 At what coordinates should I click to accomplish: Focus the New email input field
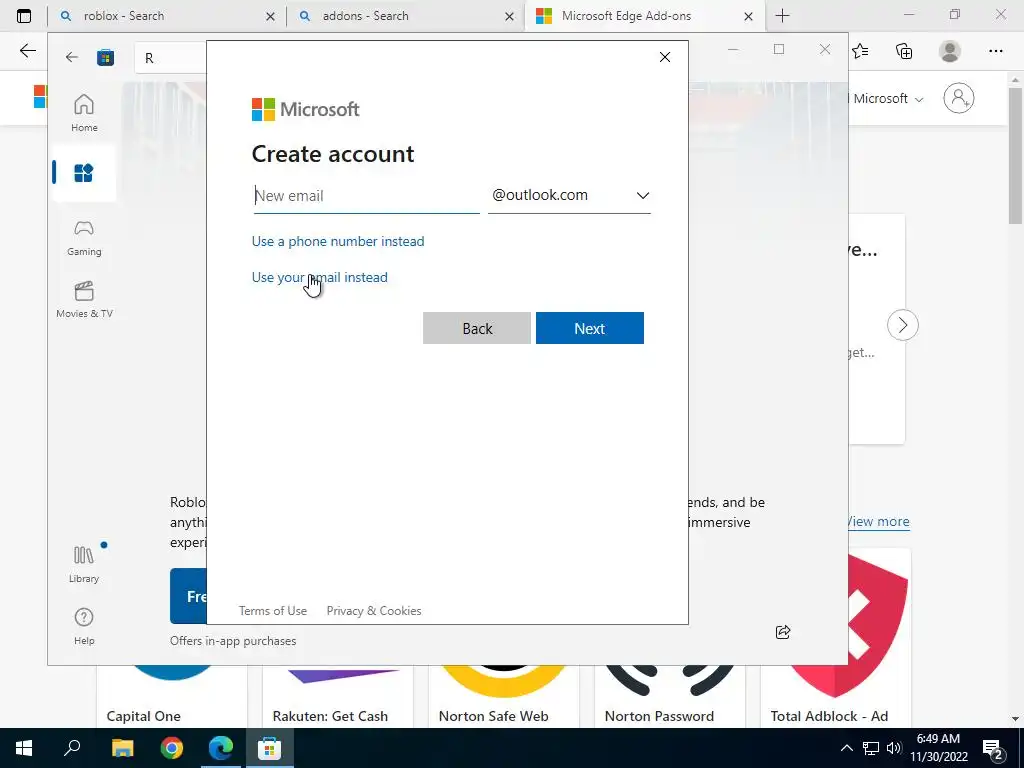(x=366, y=196)
